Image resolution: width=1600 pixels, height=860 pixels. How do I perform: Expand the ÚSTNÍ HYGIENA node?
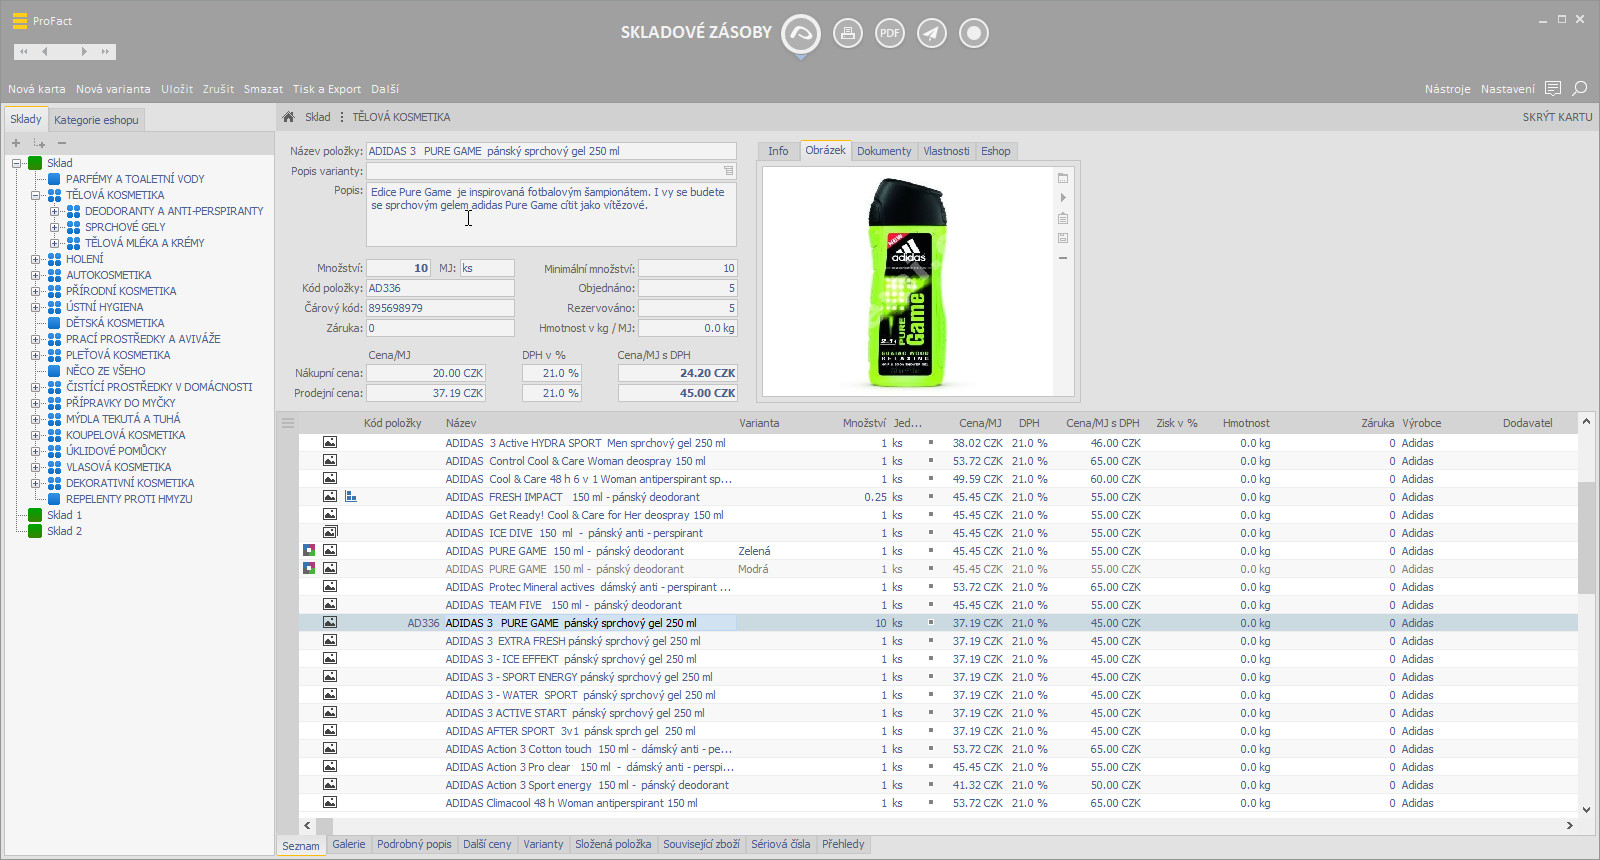click(35, 307)
